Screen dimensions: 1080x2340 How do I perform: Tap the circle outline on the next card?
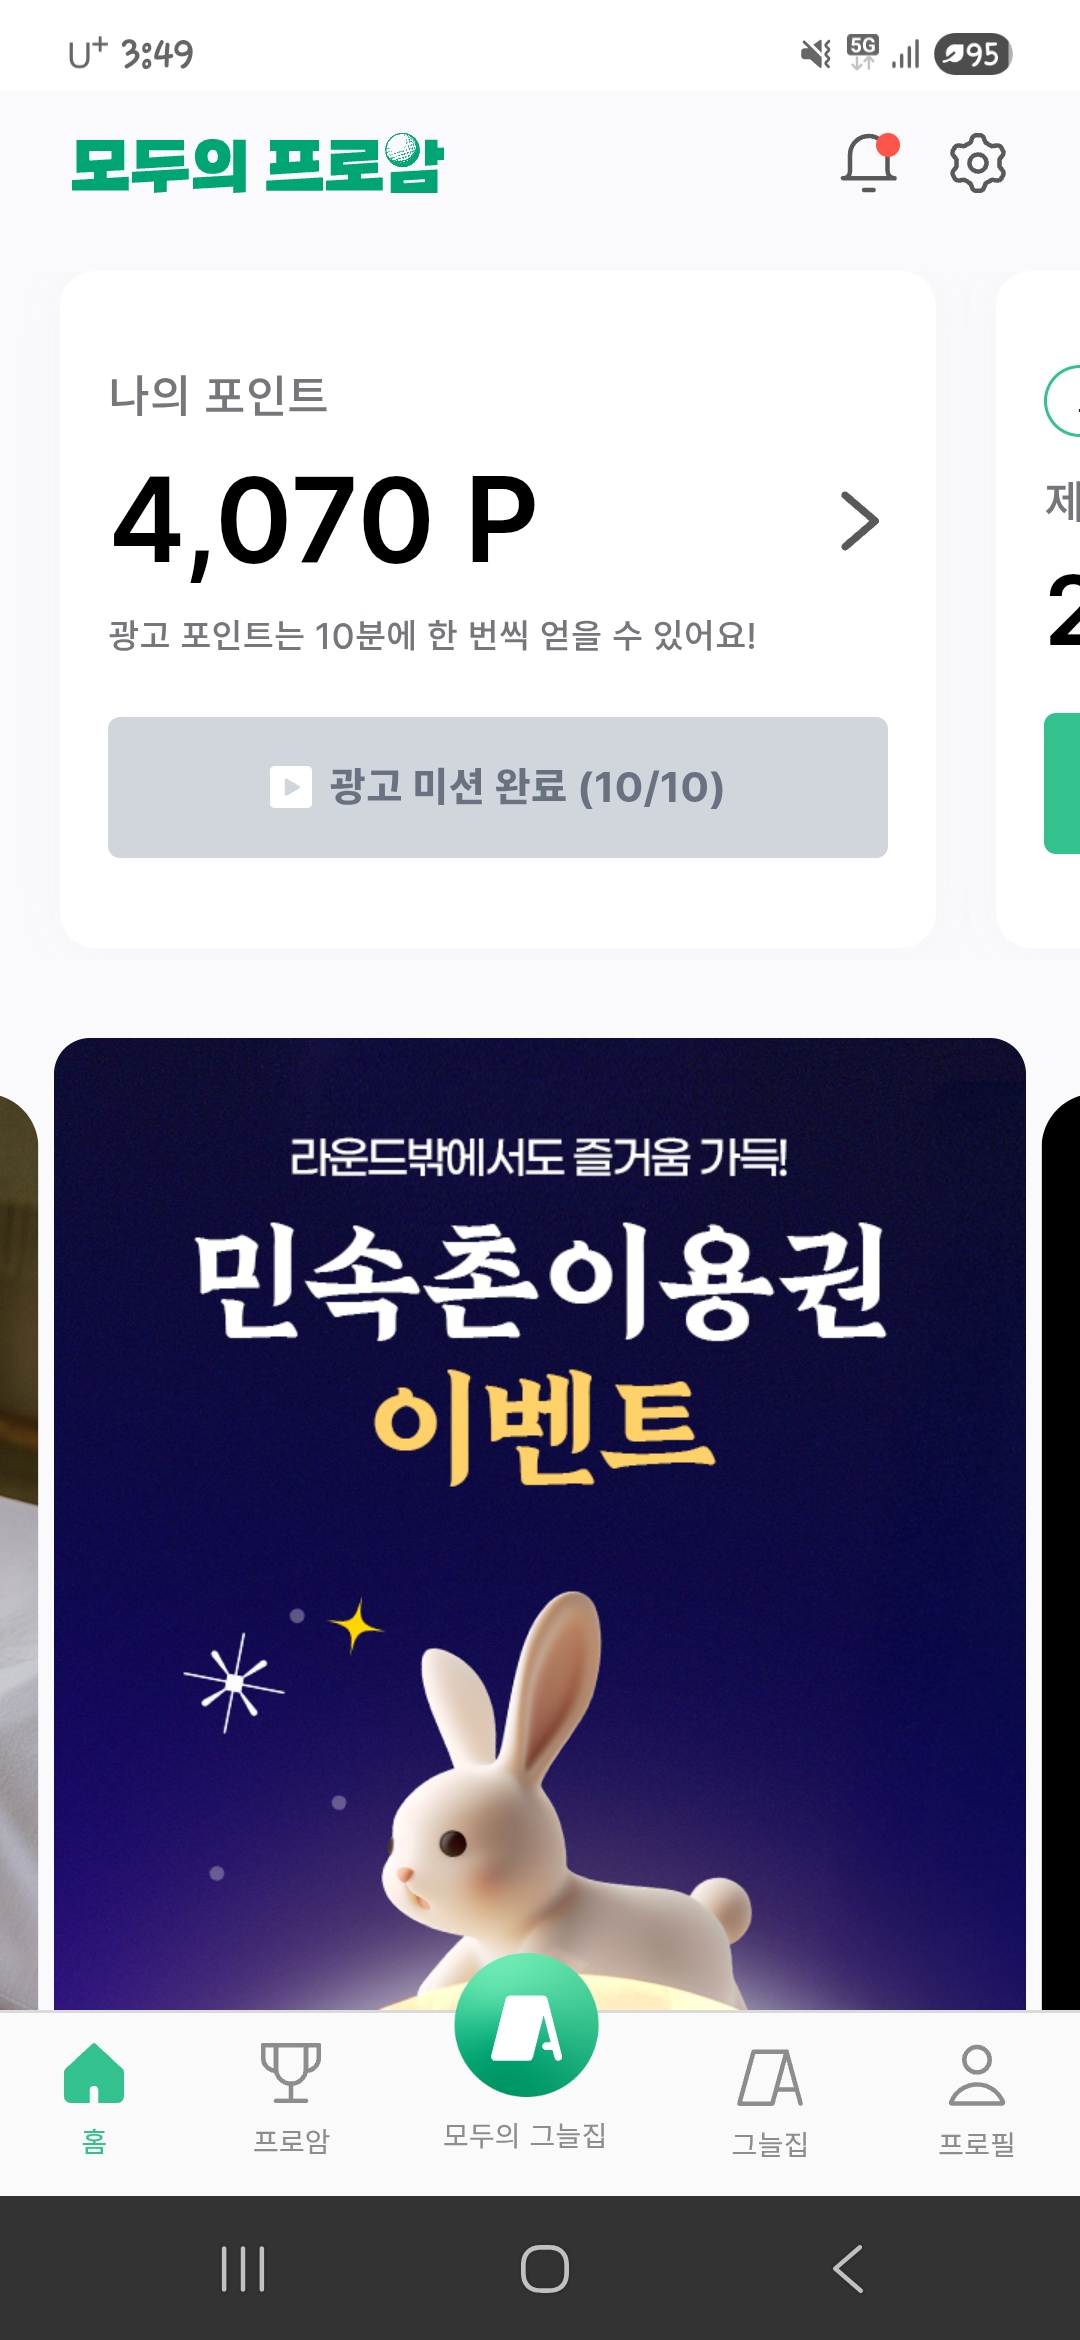pyautogui.click(x=1062, y=401)
